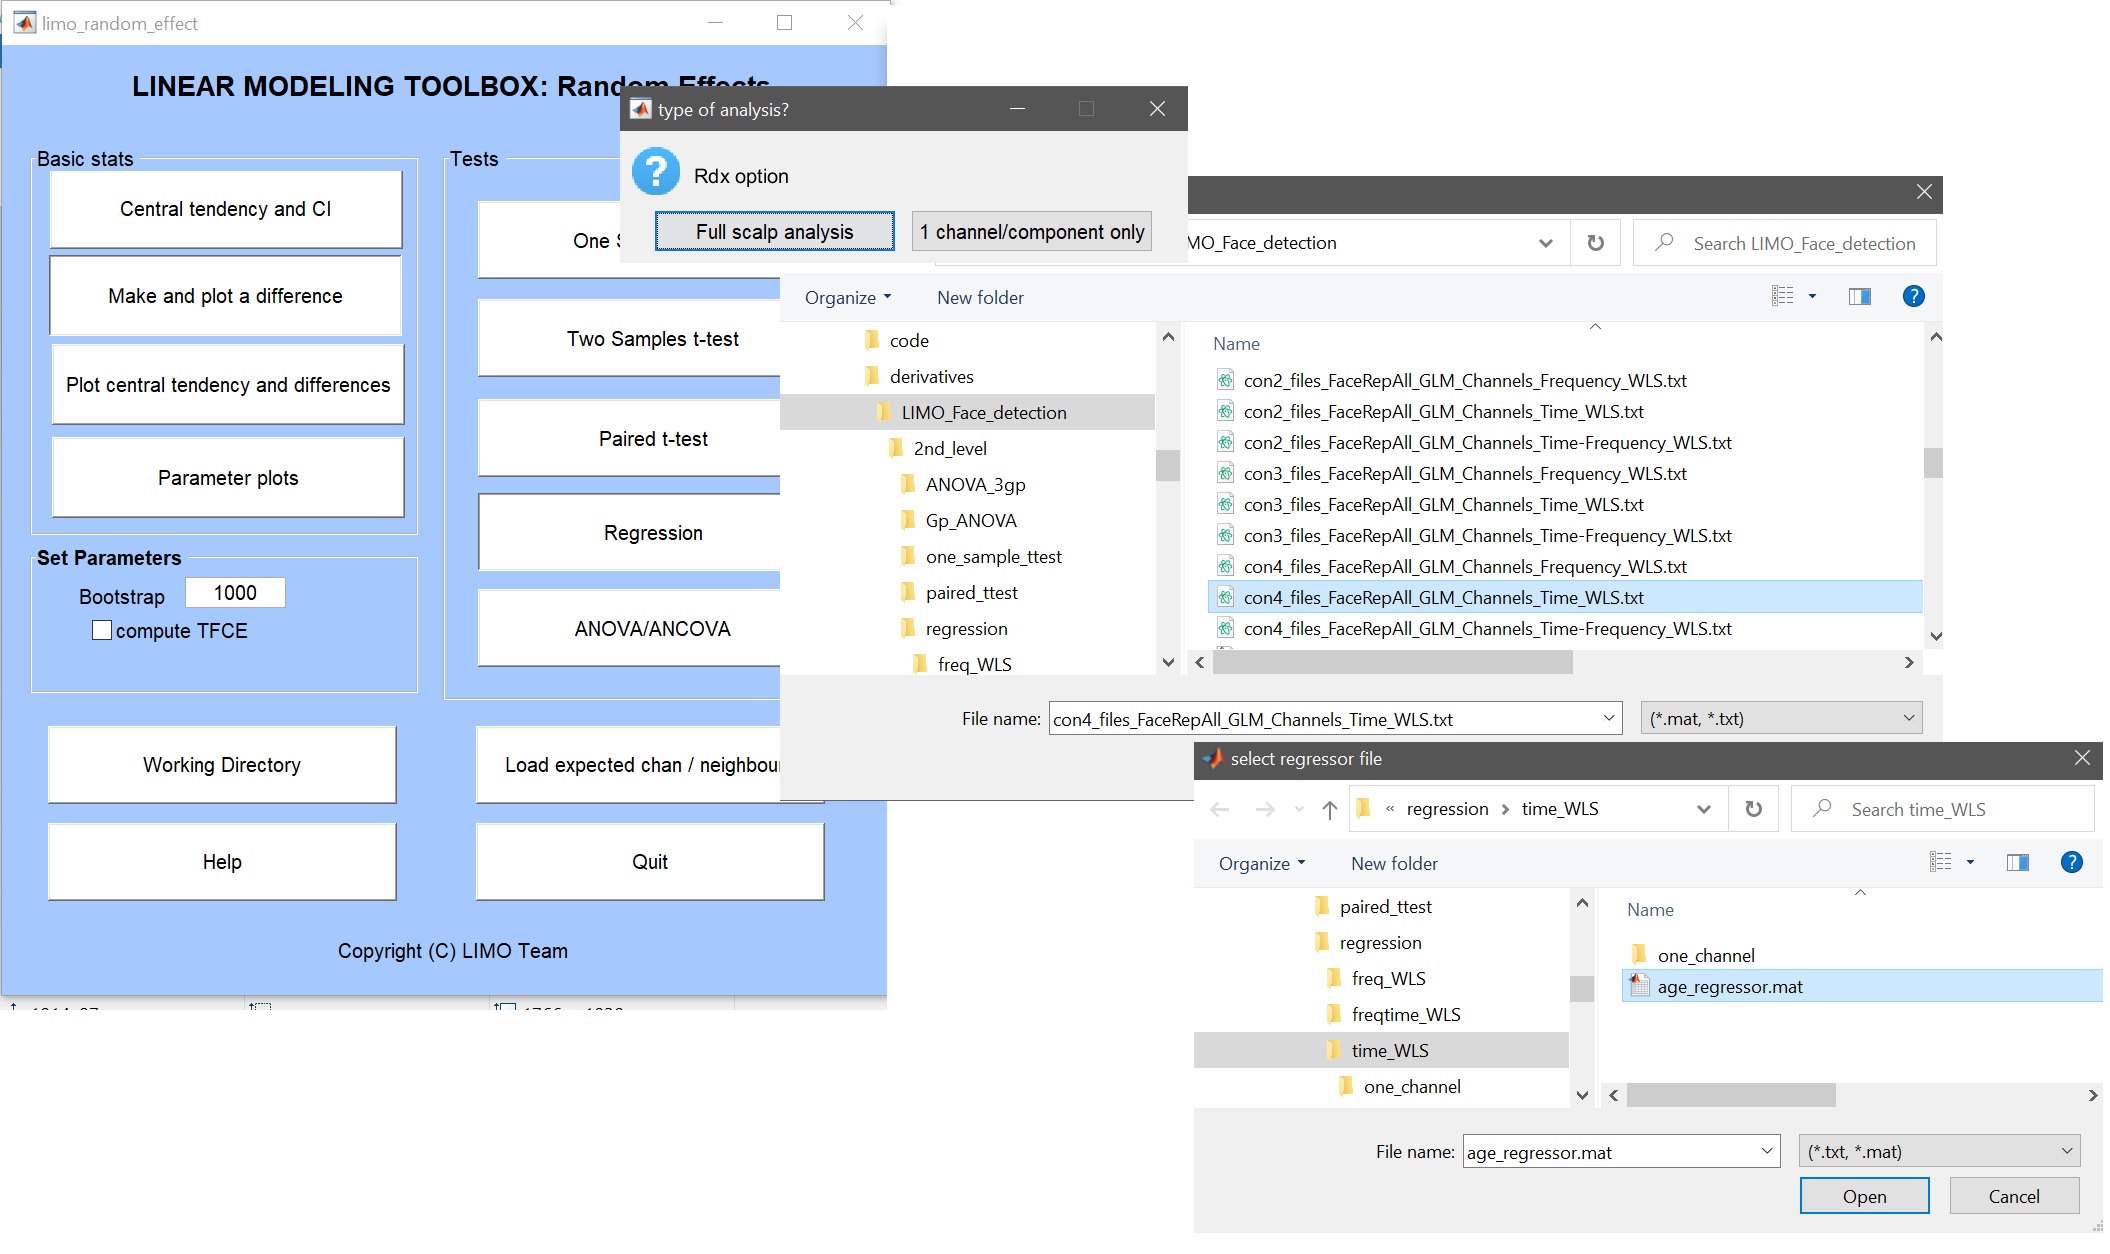Click the Open button

point(1863,1196)
